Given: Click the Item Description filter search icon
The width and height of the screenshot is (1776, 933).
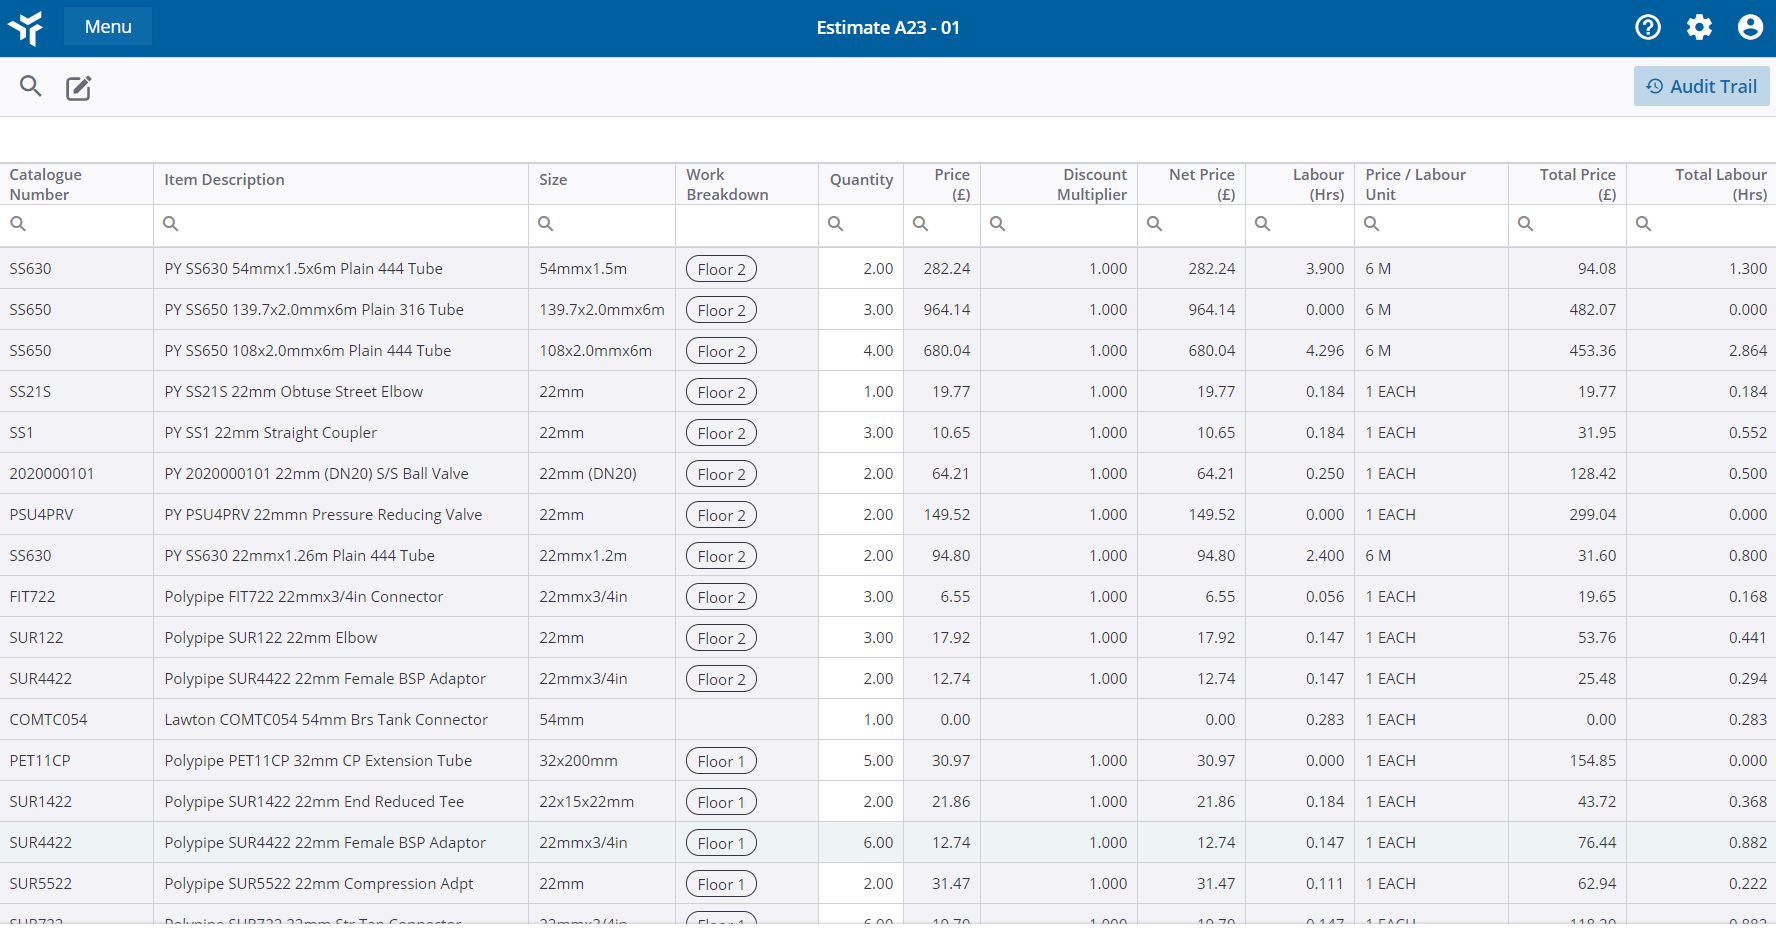Looking at the screenshot, I should [x=170, y=224].
